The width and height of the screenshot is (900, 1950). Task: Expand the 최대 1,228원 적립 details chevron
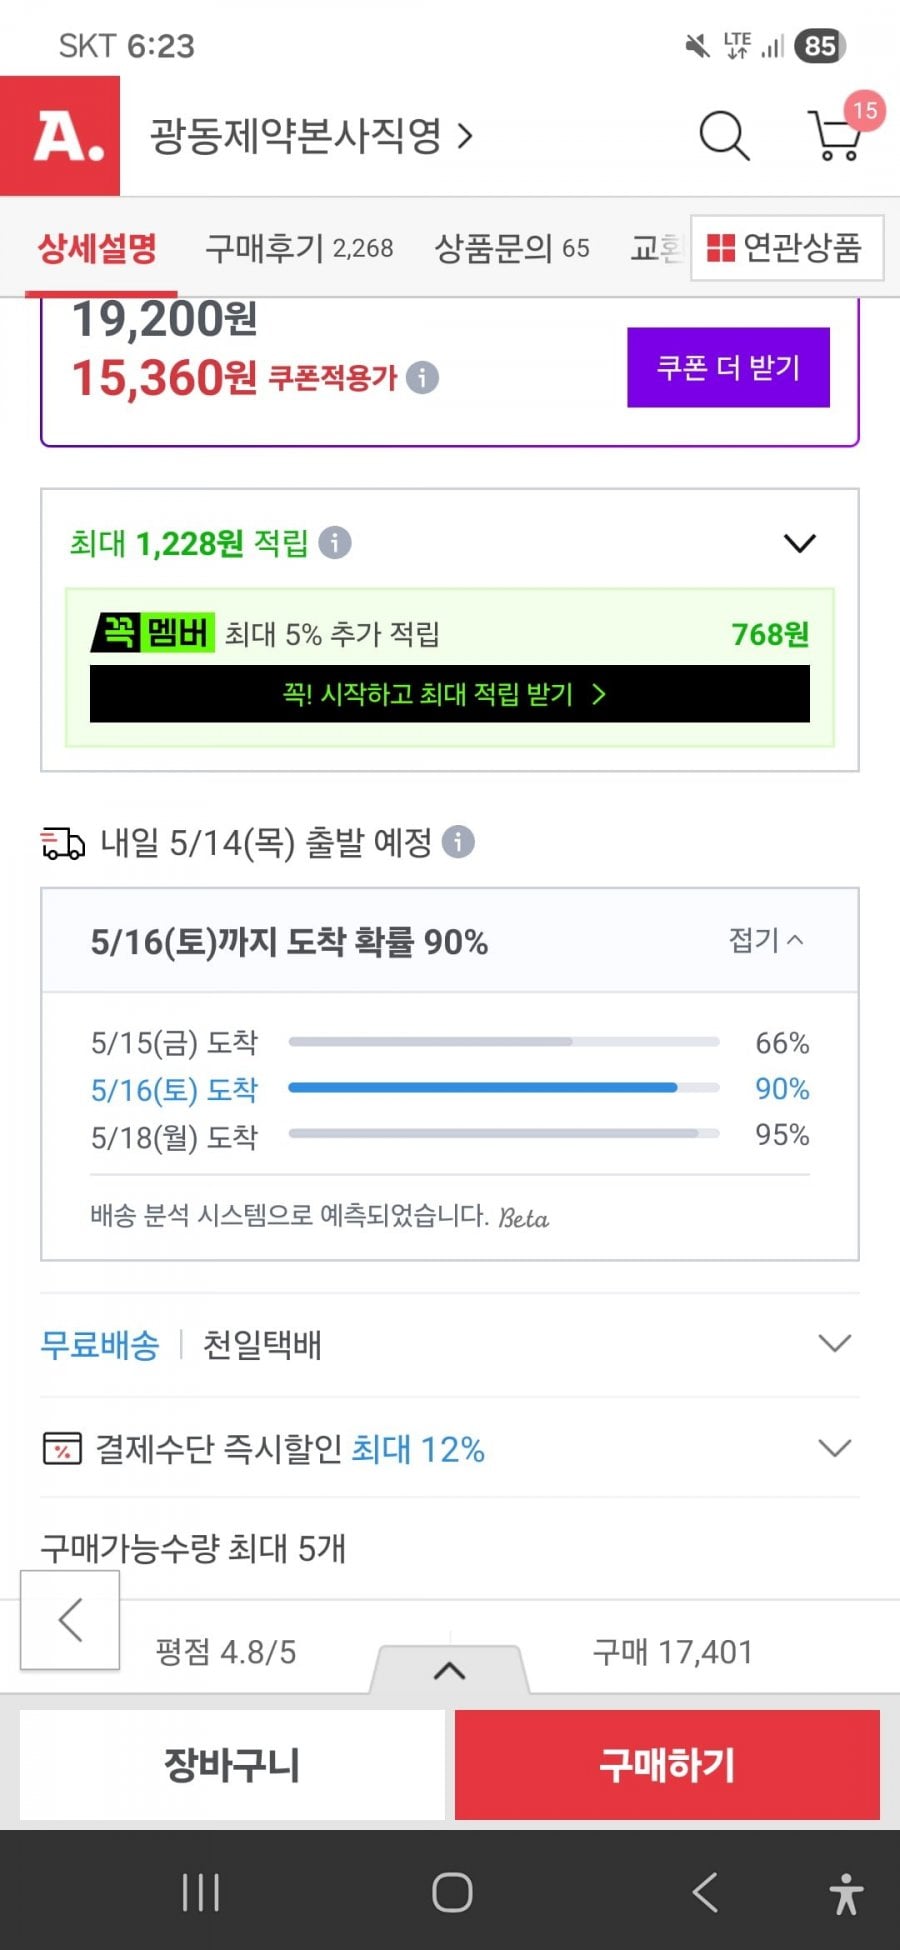(800, 543)
